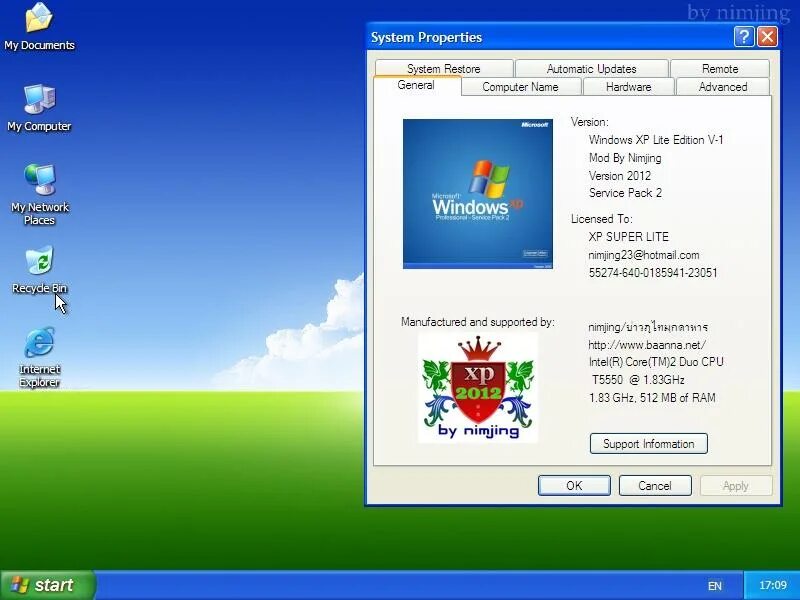Screen dimensions: 800x600
Task: Close the System Properties dialog
Action: click(x=767, y=37)
